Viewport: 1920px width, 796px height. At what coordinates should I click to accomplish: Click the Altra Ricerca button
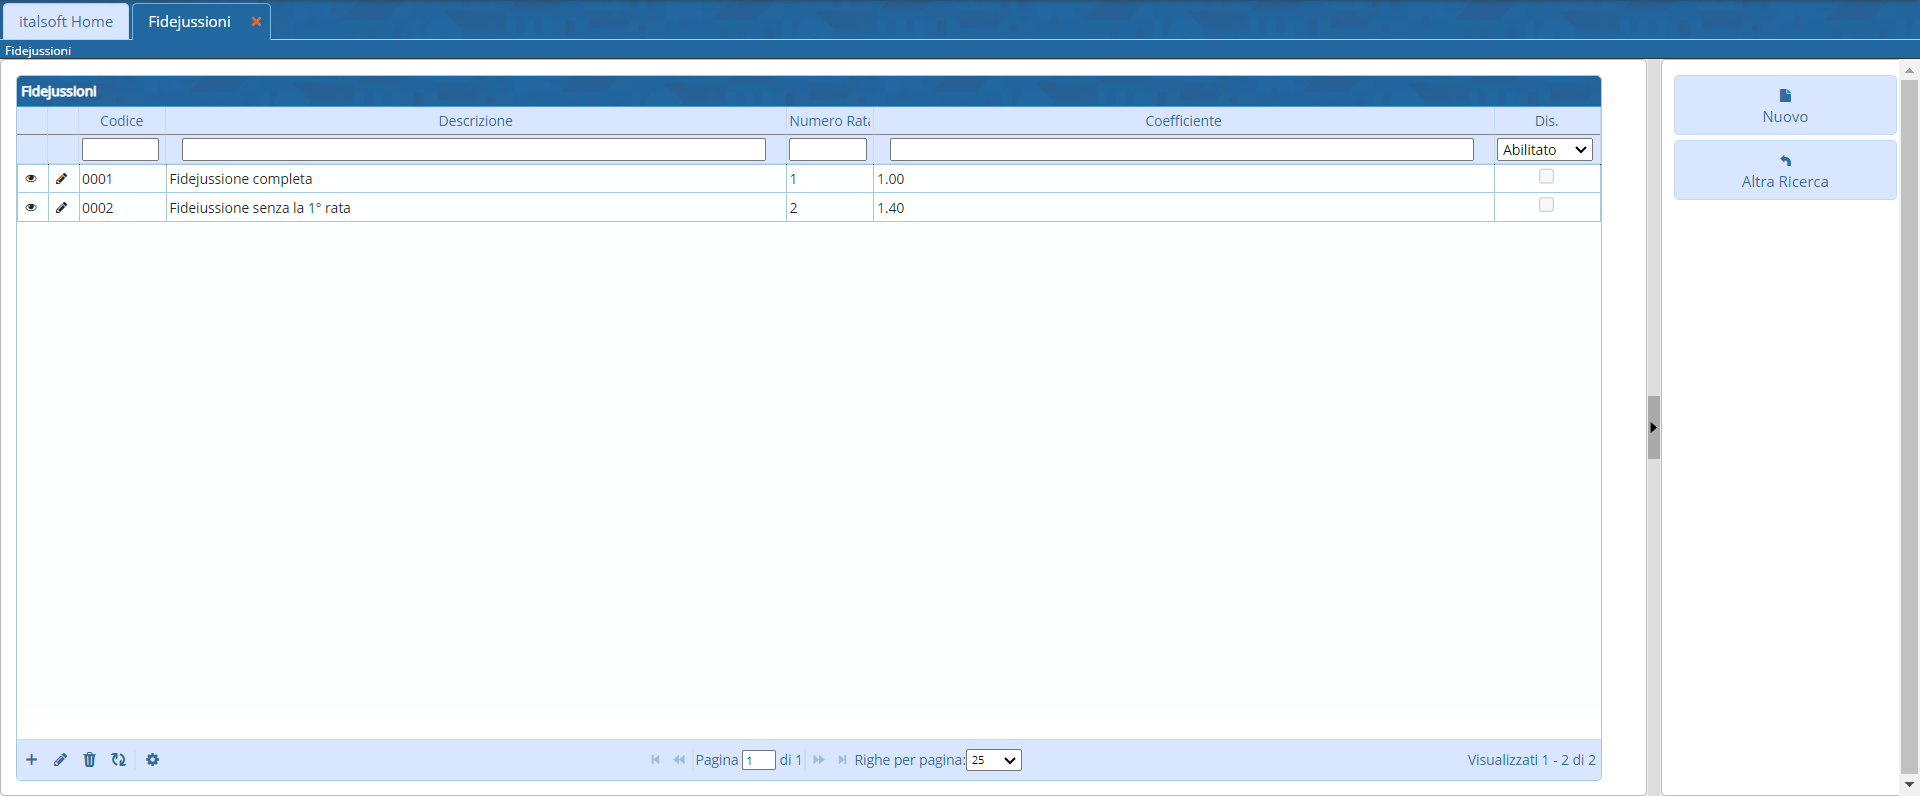pos(1784,170)
